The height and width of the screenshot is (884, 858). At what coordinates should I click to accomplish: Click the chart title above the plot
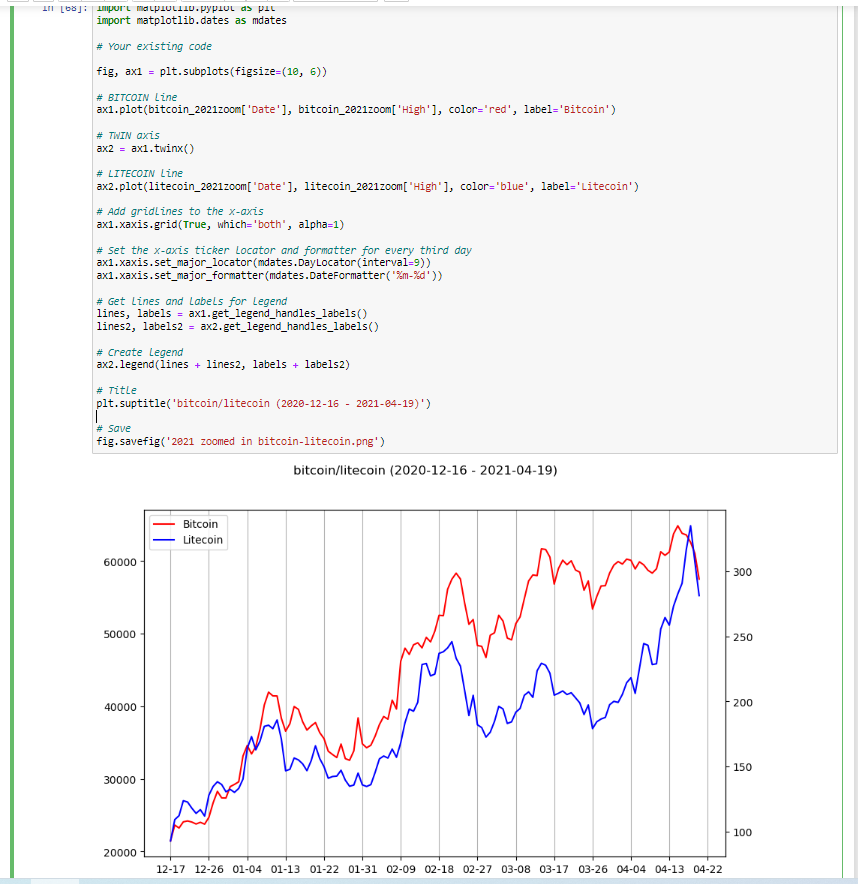coord(424,470)
